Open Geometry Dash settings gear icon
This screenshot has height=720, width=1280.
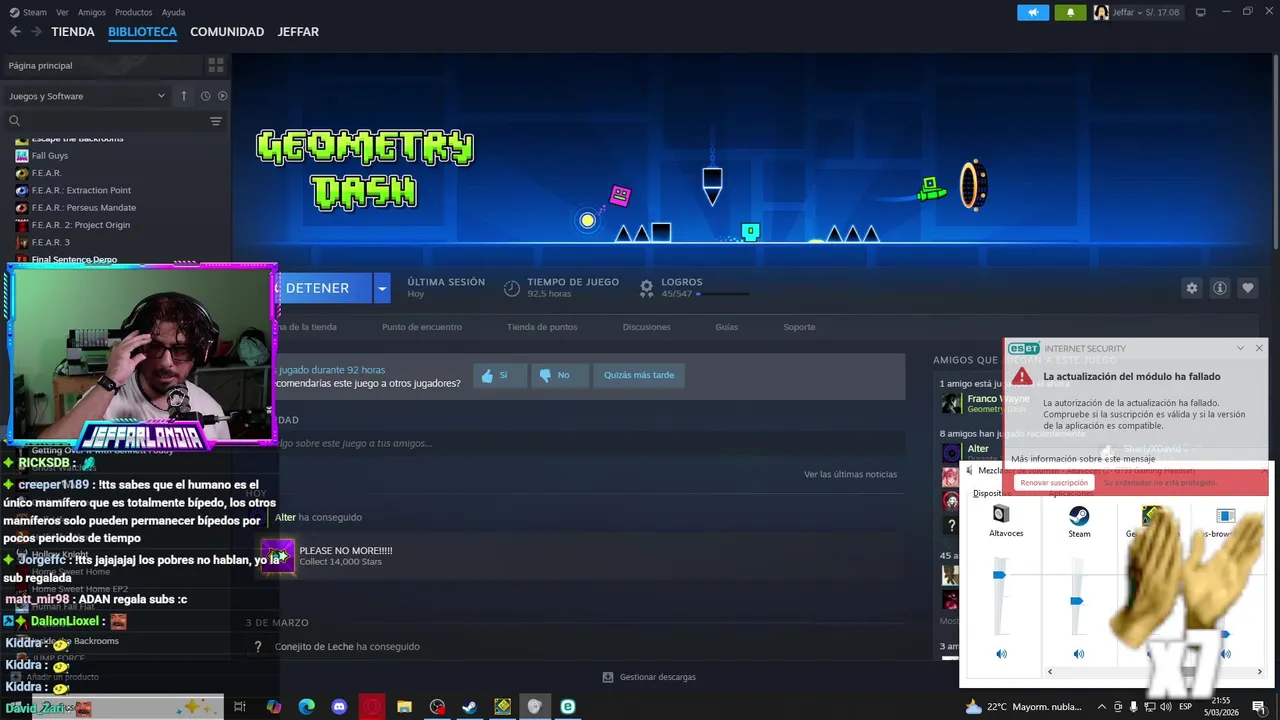pyautogui.click(x=1191, y=288)
